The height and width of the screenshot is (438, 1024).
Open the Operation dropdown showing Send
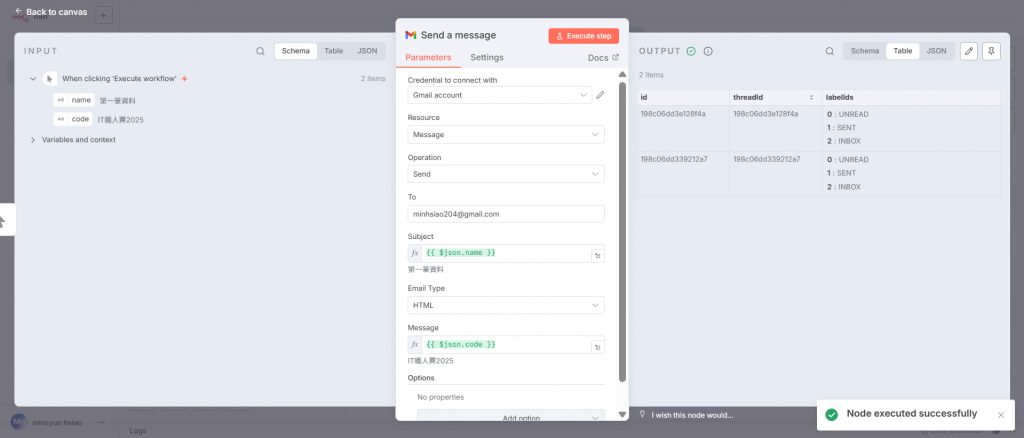tap(505, 174)
